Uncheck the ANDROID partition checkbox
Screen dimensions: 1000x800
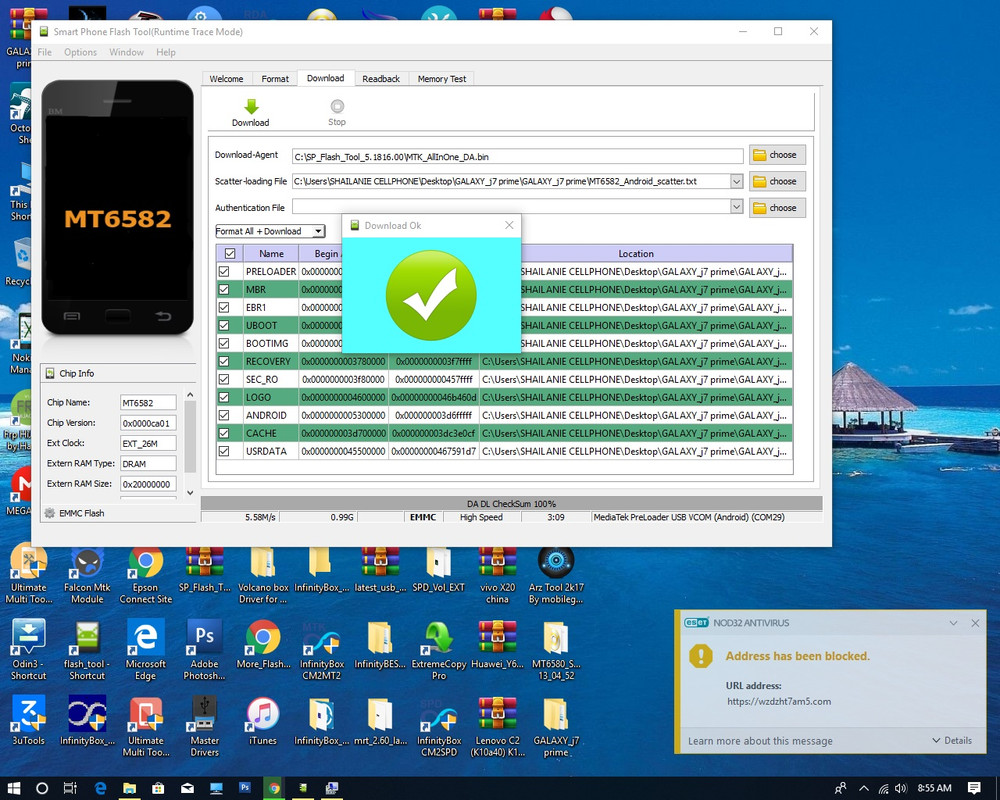224,415
